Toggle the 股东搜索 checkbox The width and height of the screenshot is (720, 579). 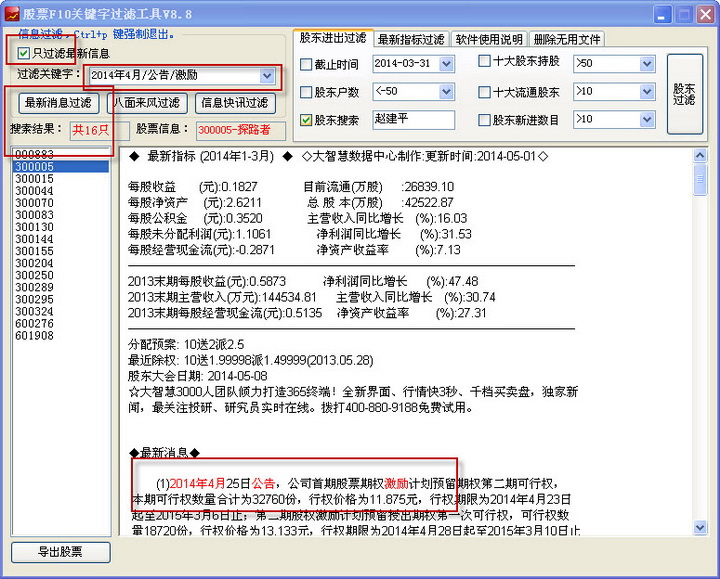(x=306, y=120)
